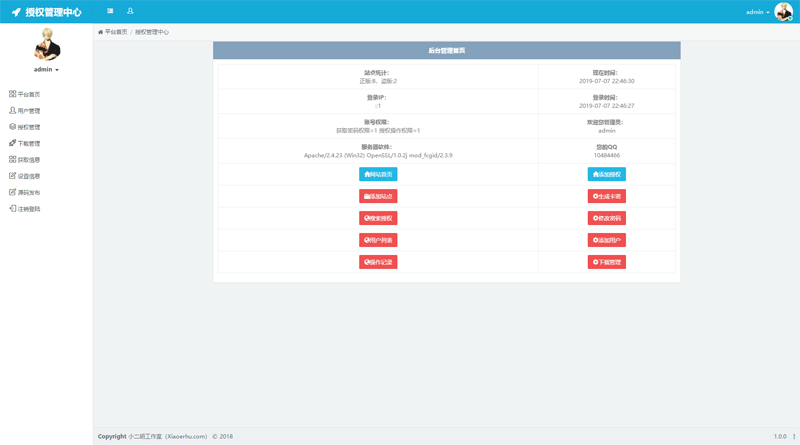Click 注销登陆 to log out
800x445 pixels.
coord(28,209)
